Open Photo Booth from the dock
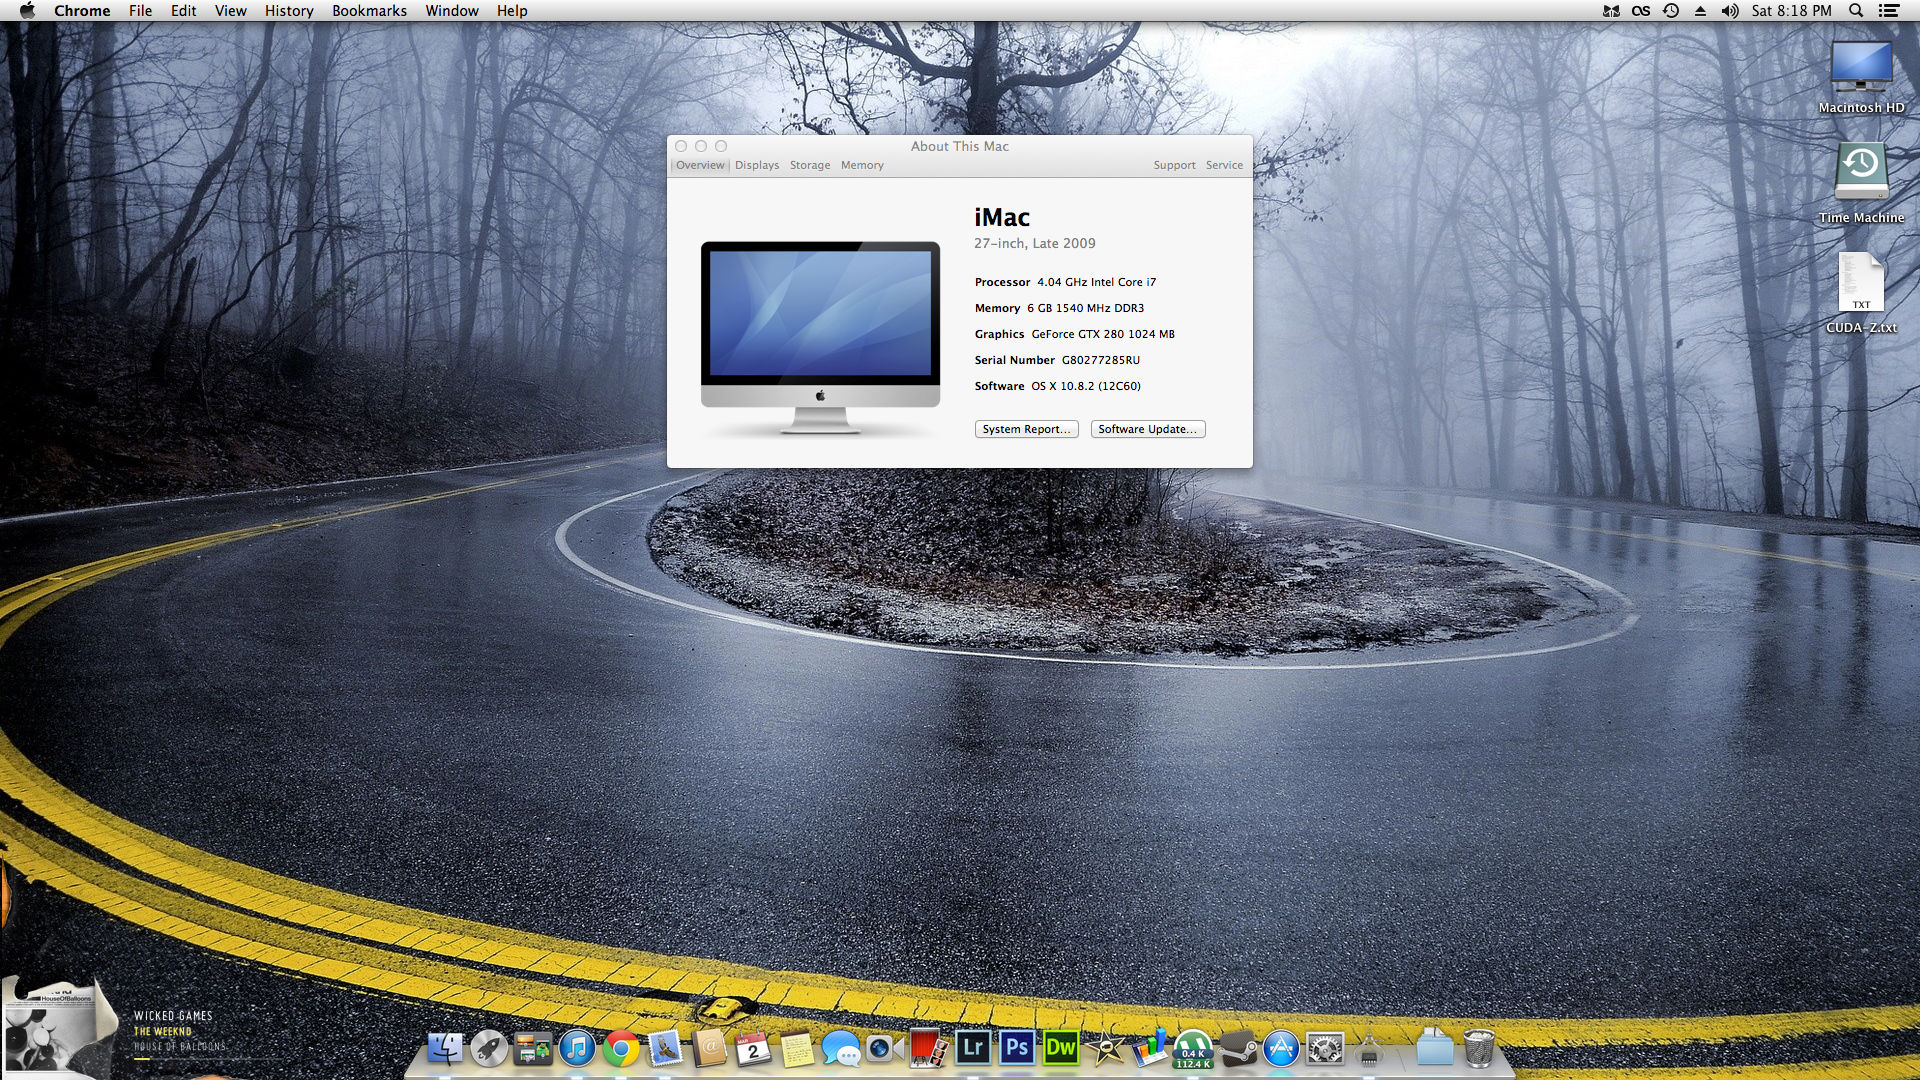 pos(929,1048)
